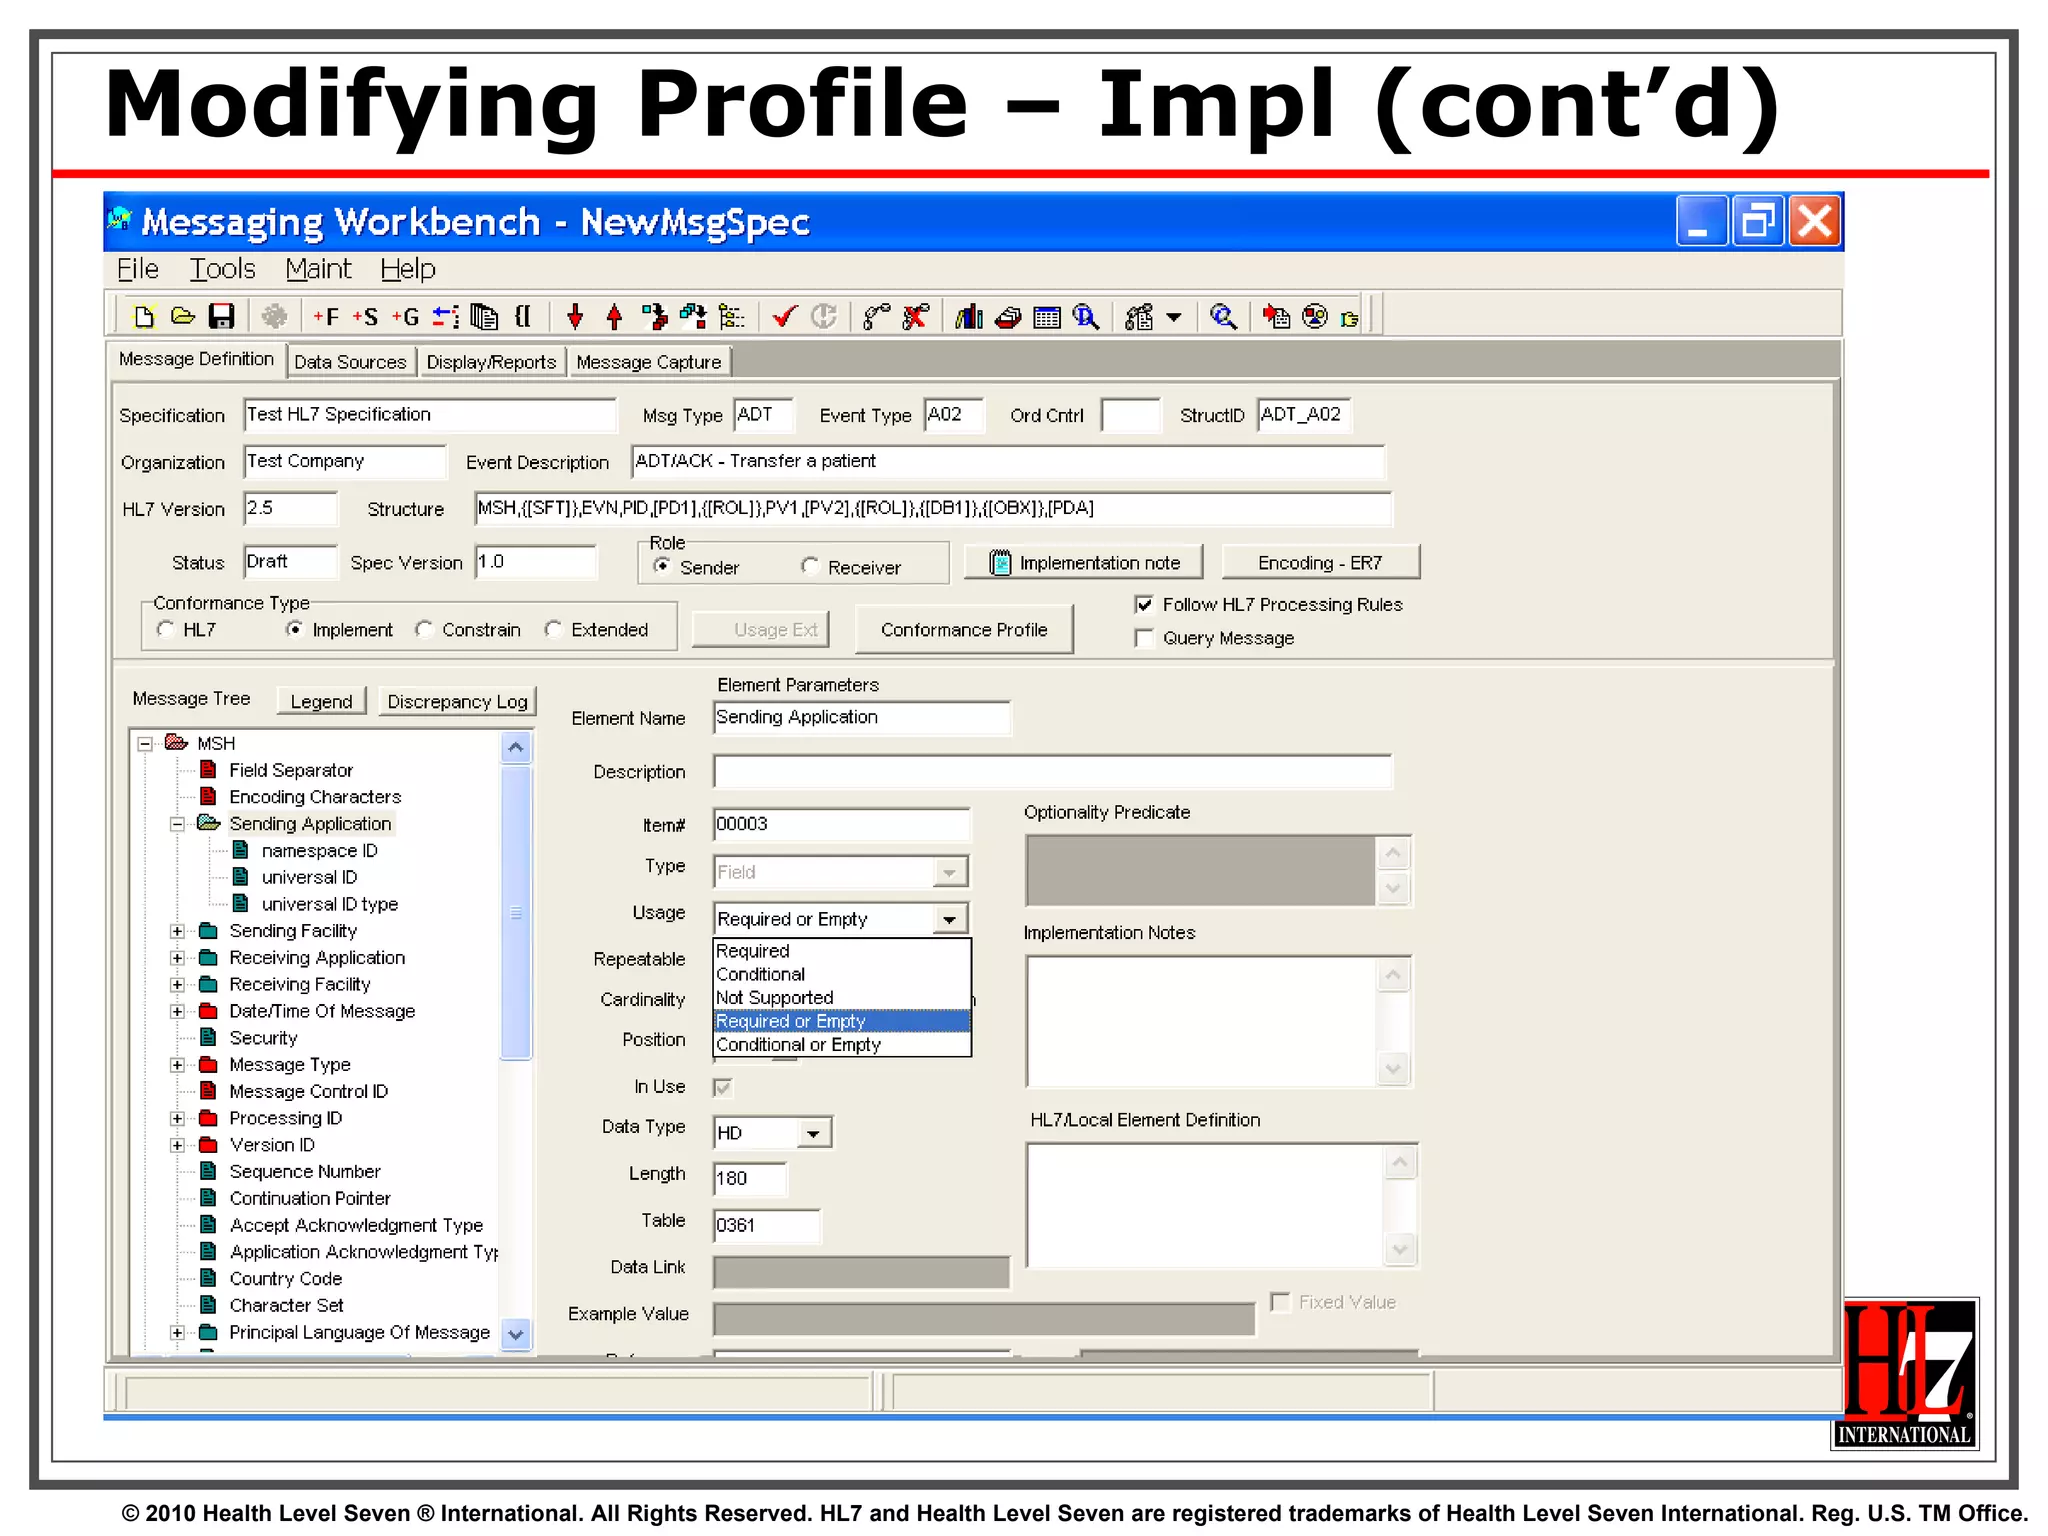Expand the Receiving Application tree node

177,958
